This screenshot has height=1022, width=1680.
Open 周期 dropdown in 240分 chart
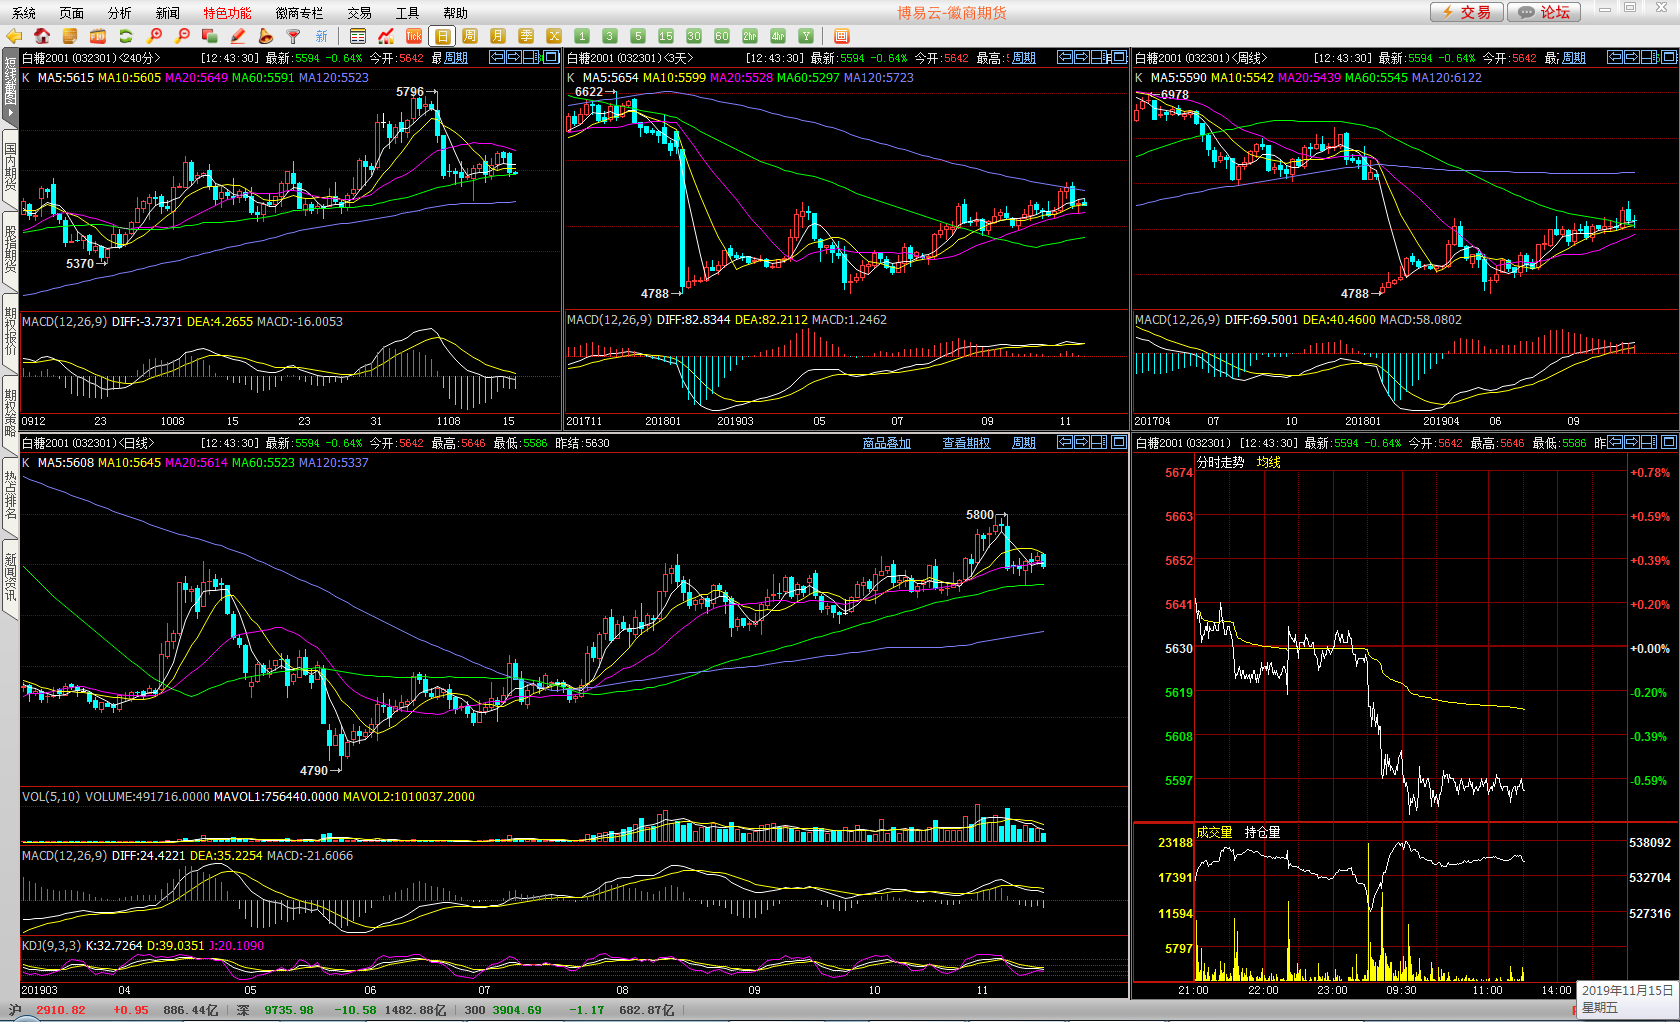point(456,58)
